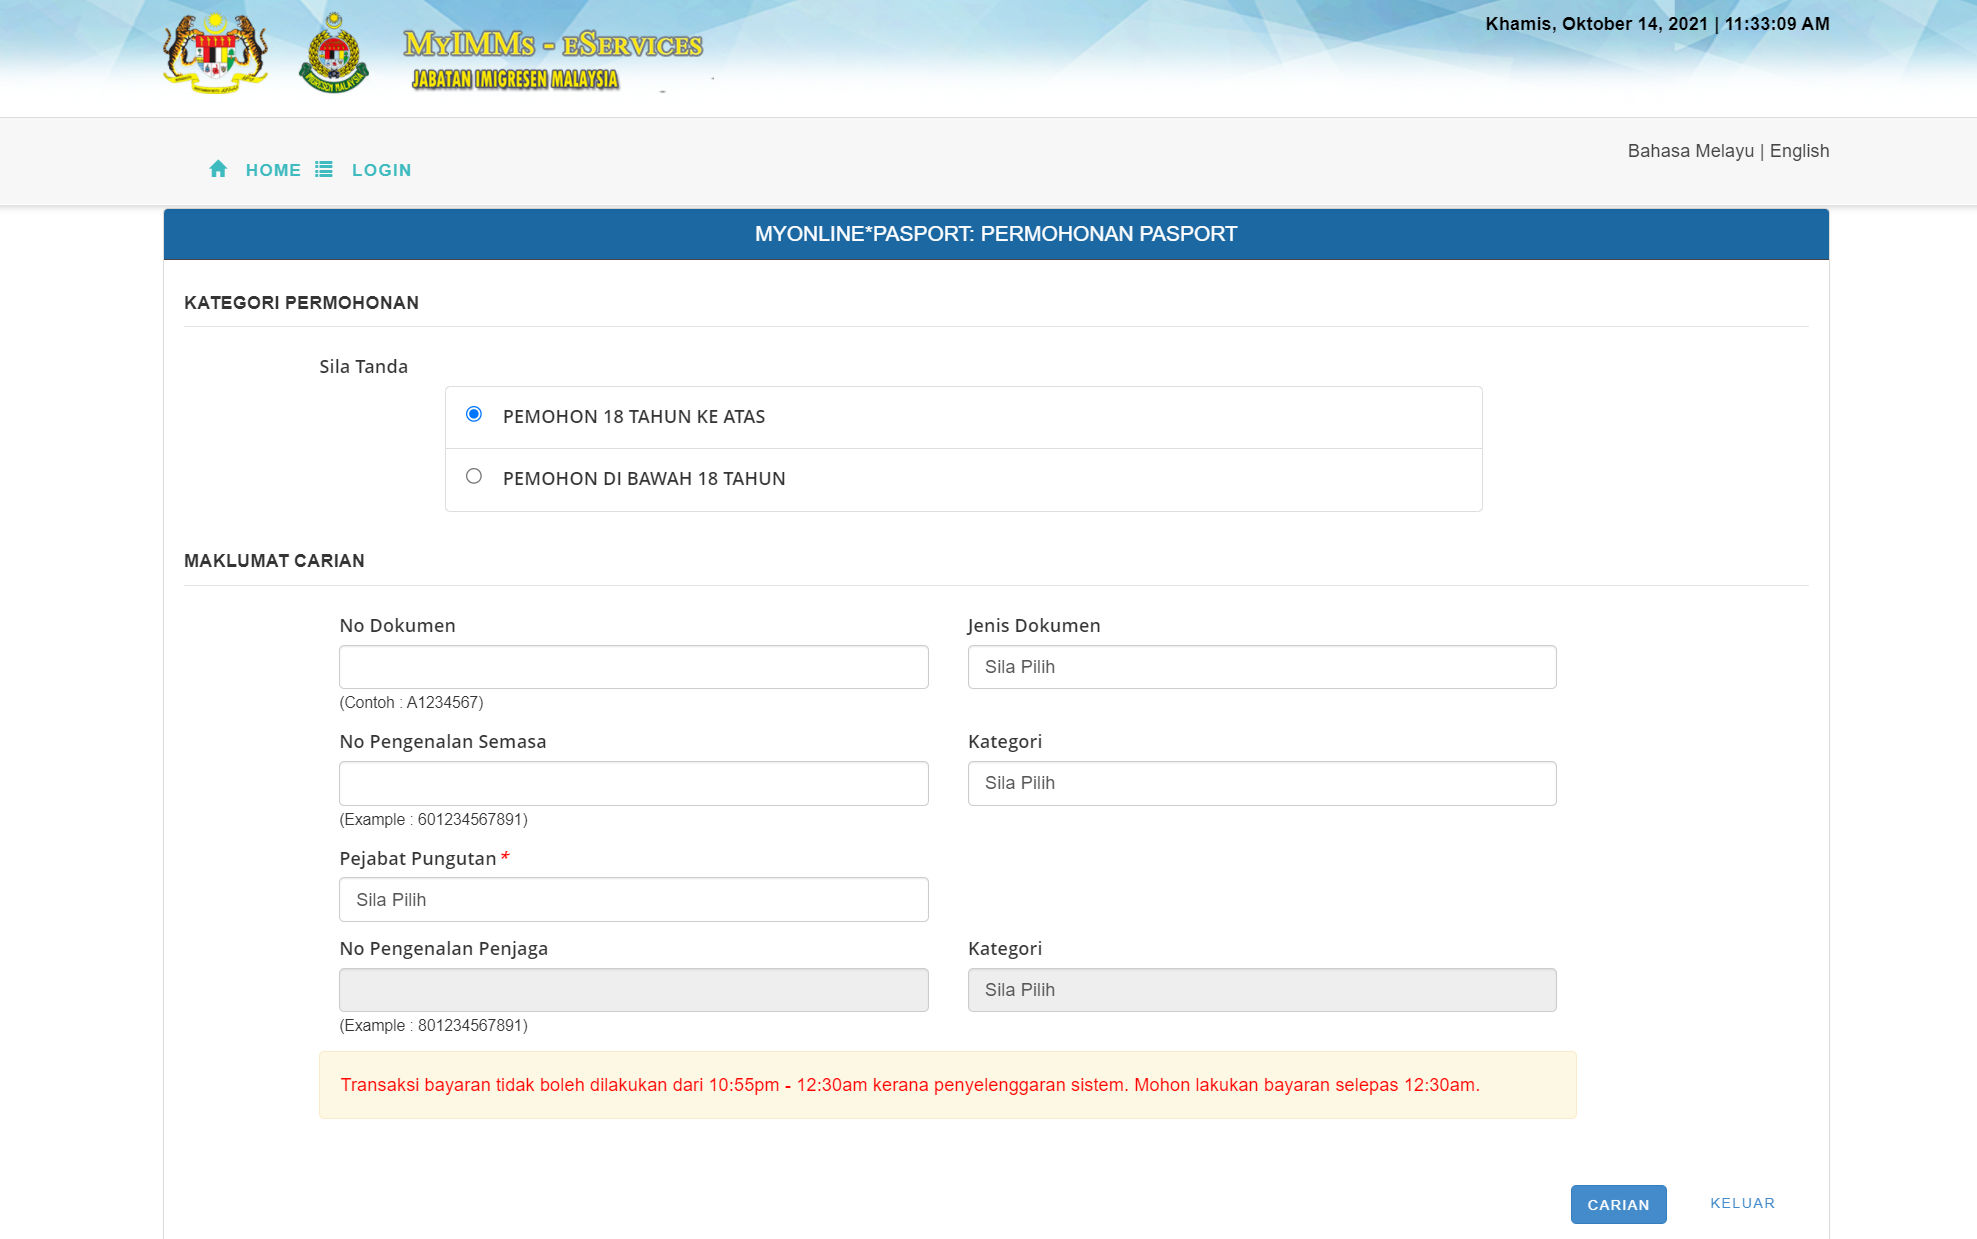This screenshot has height=1239, width=1977.
Task: Click the Jabatan Imigresen Malaysia logo
Action: 334,55
